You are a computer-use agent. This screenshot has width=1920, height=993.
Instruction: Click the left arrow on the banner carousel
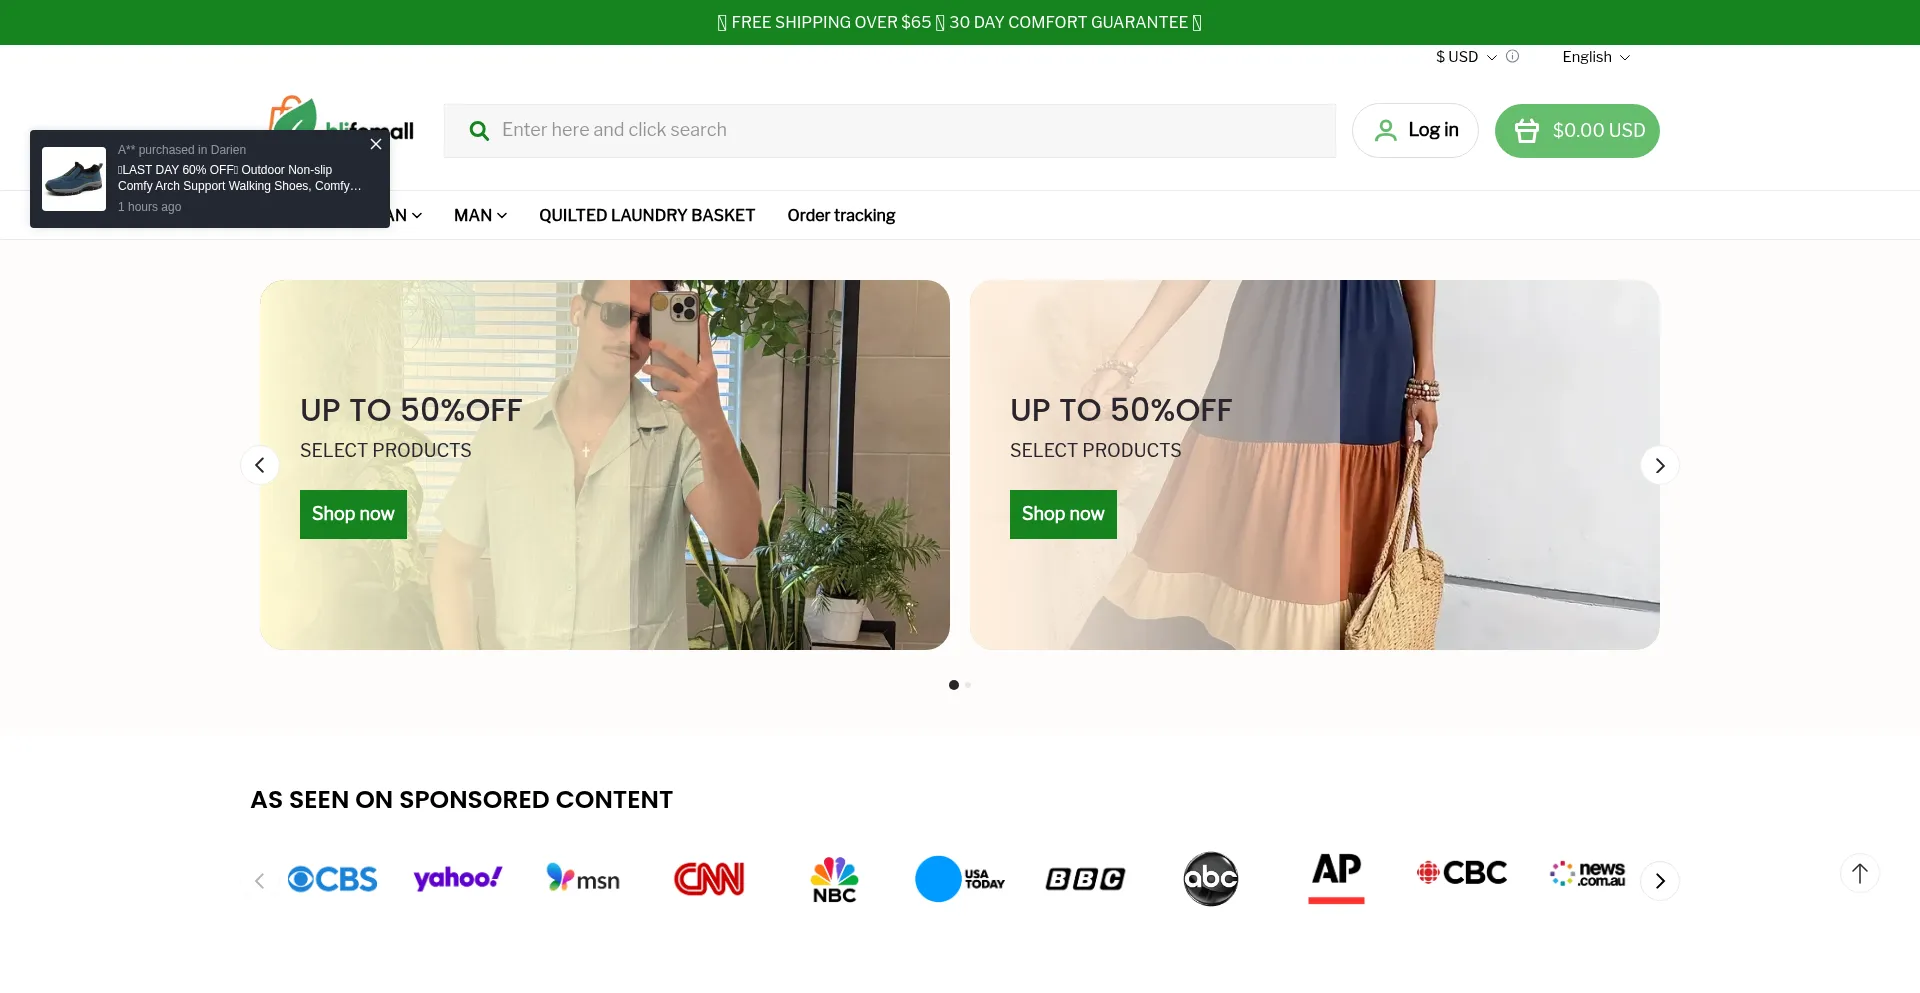pyautogui.click(x=260, y=465)
